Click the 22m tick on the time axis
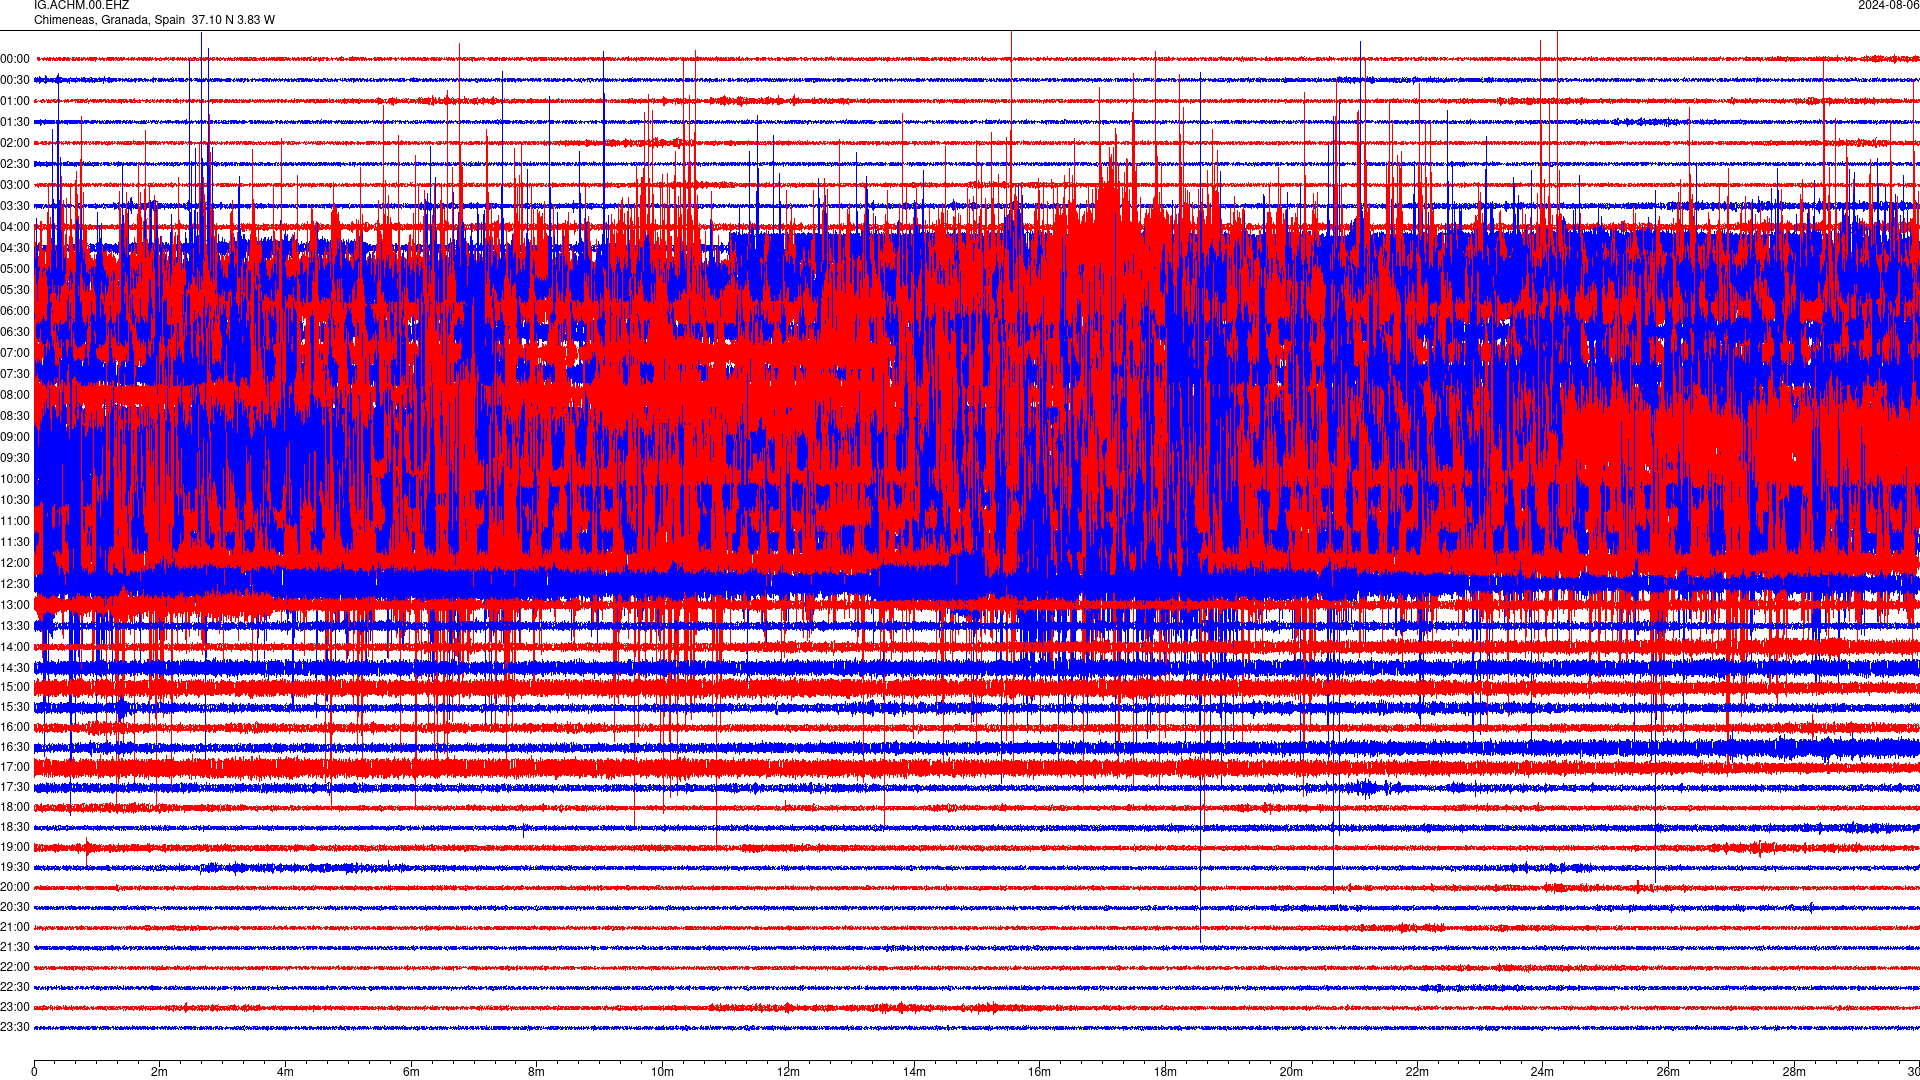The width and height of the screenshot is (1920, 1080). click(x=1417, y=1072)
